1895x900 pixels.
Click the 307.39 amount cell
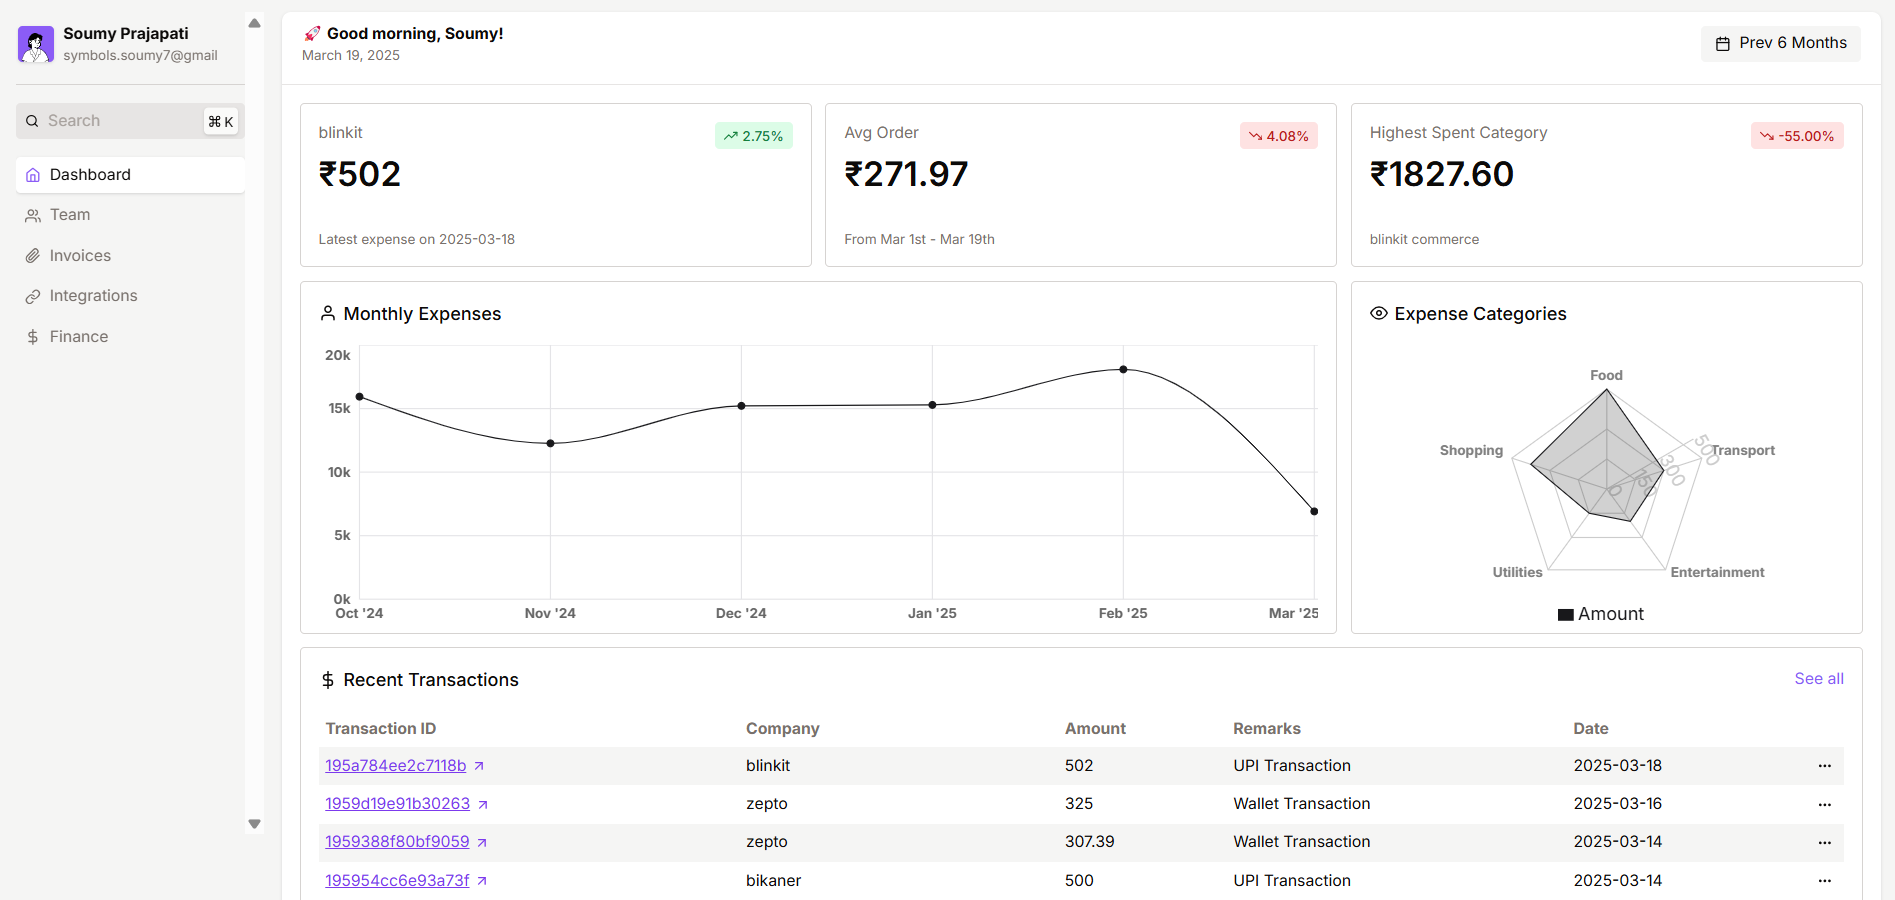pyautogui.click(x=1089, y=842)
